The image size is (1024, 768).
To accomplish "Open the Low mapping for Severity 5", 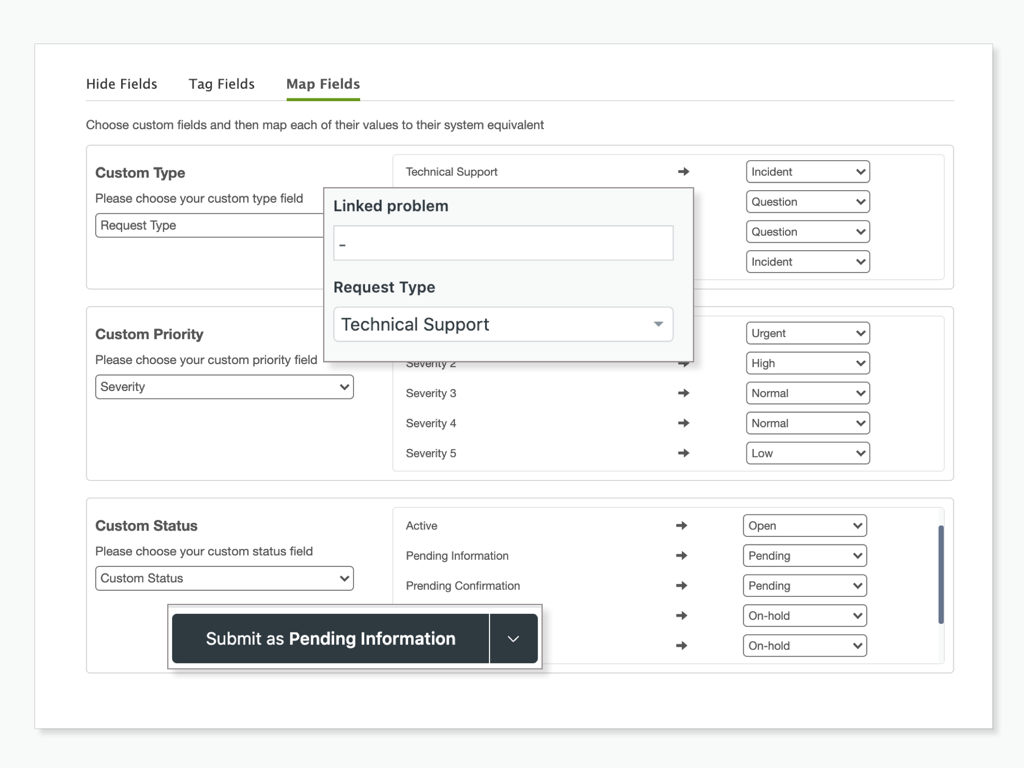I will click(x=807, y=453).
